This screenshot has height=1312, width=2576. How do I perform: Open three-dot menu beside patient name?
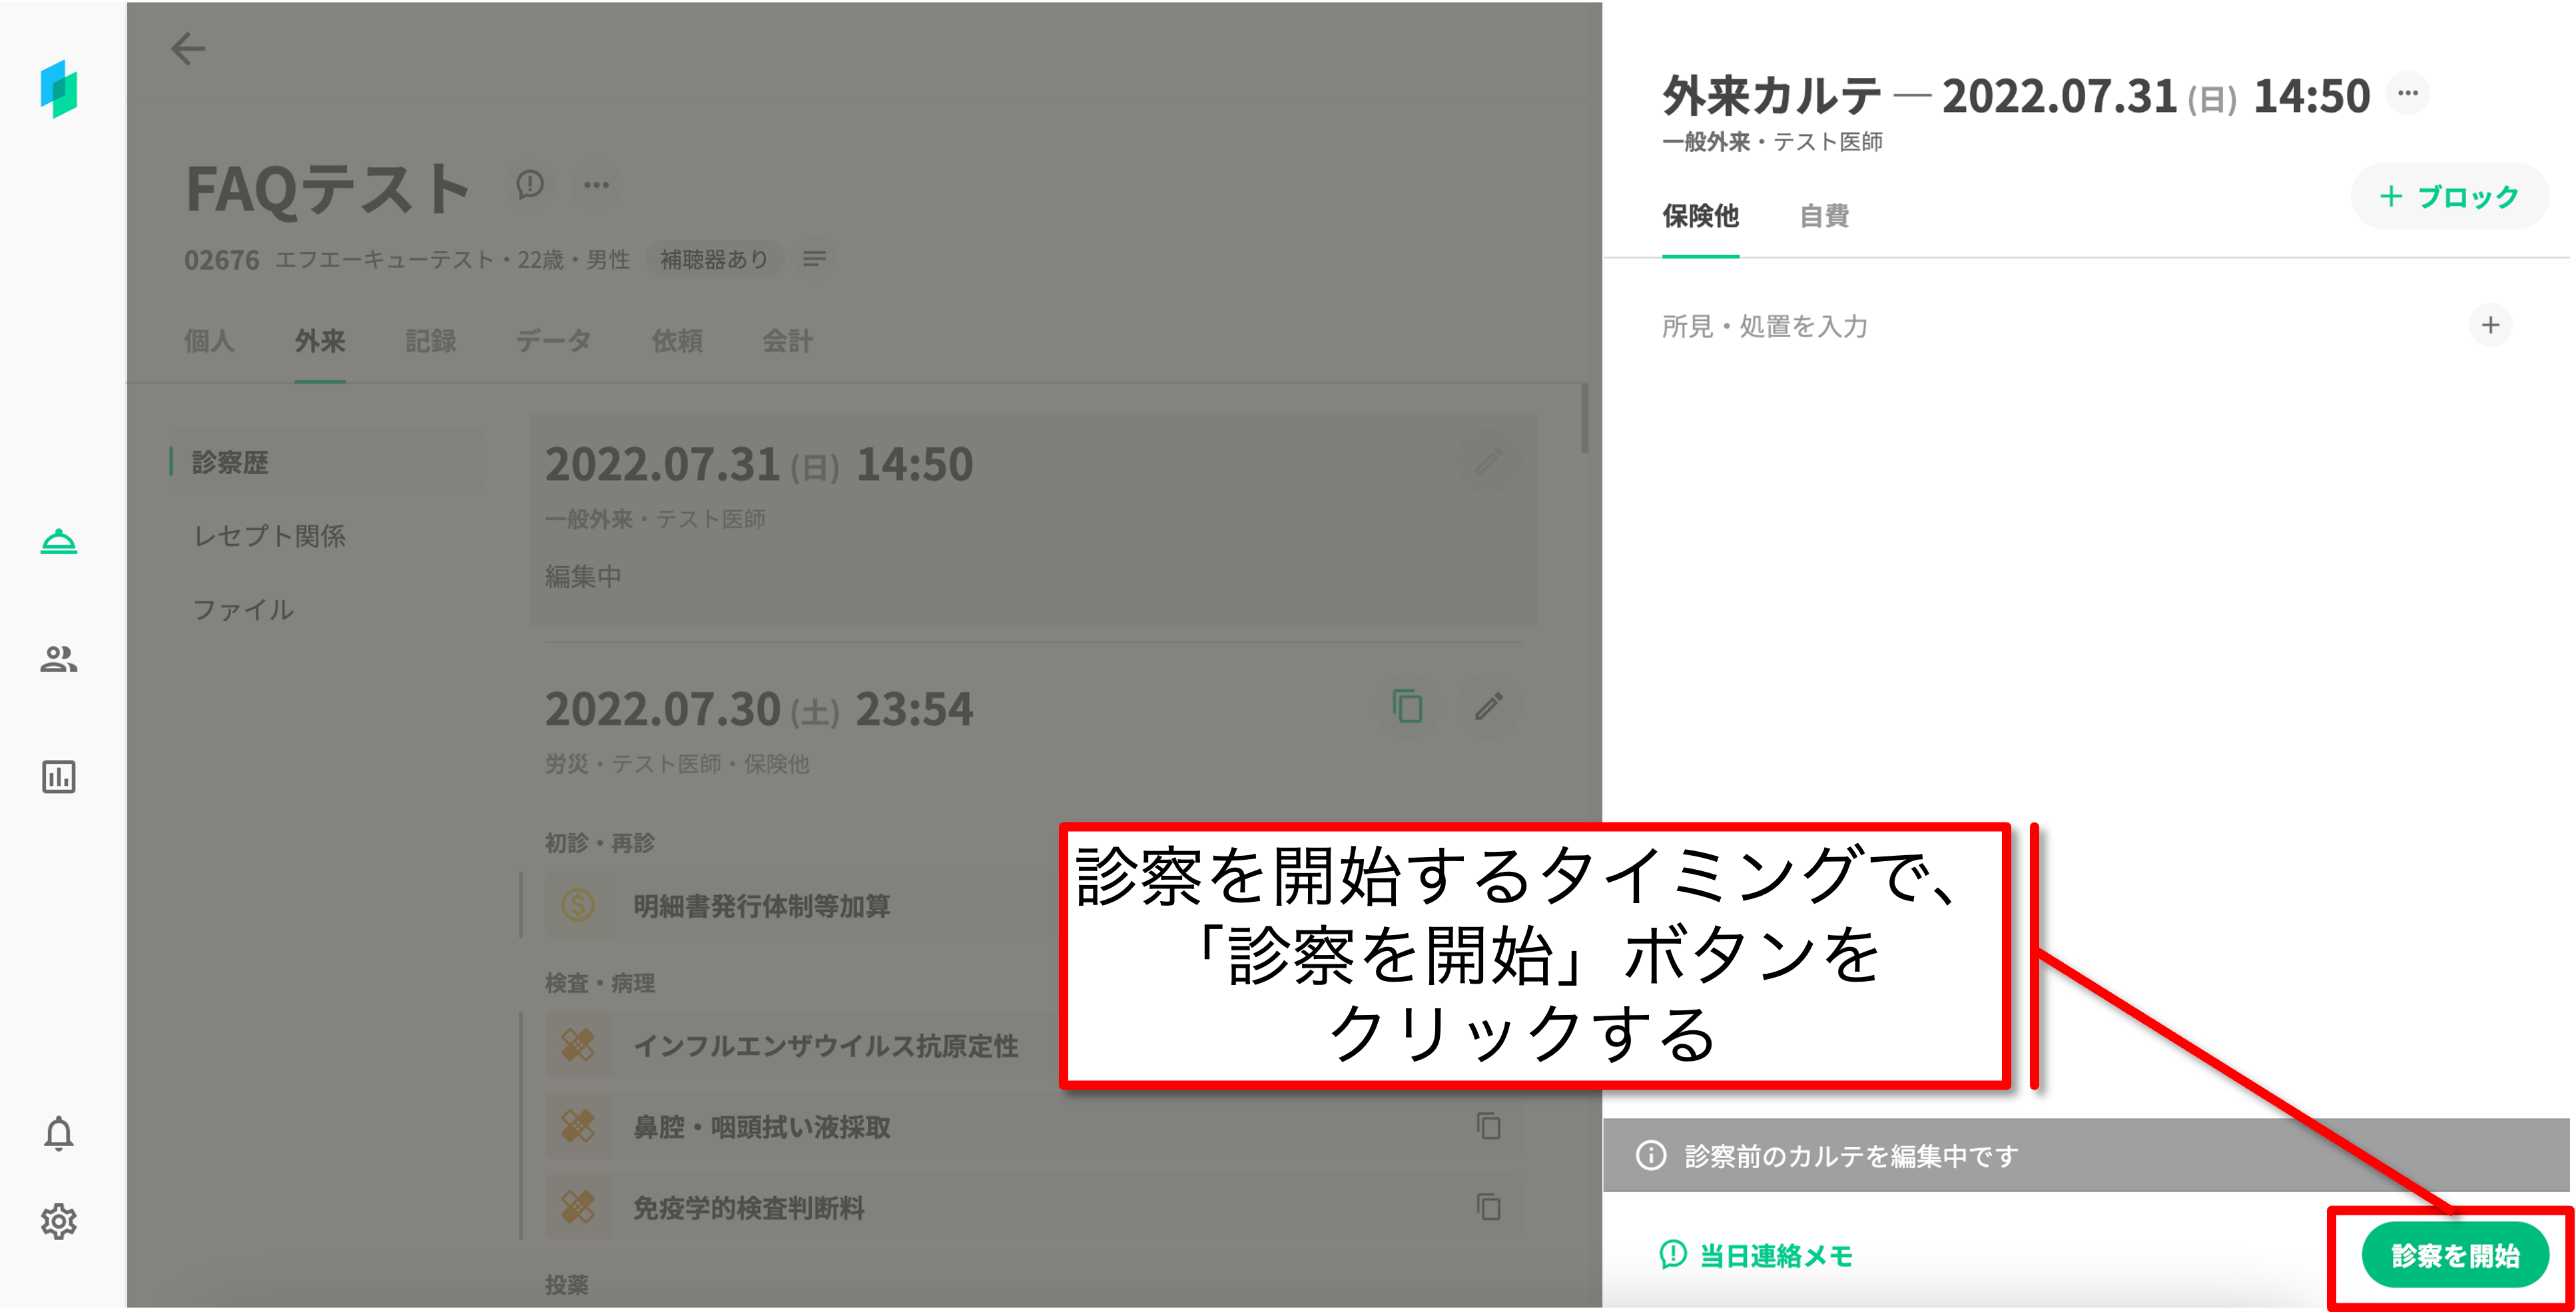coord(597,184)
